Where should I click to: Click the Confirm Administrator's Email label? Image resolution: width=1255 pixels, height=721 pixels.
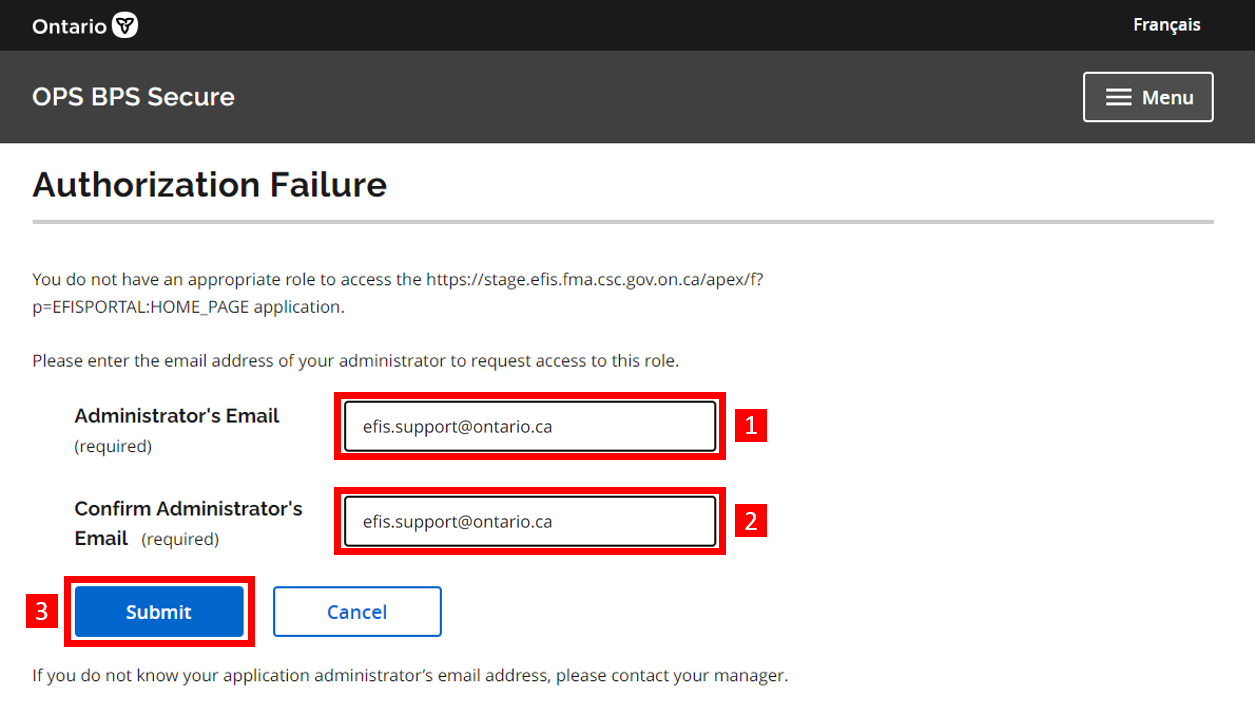pyautogui.click(x=188, y=509)
